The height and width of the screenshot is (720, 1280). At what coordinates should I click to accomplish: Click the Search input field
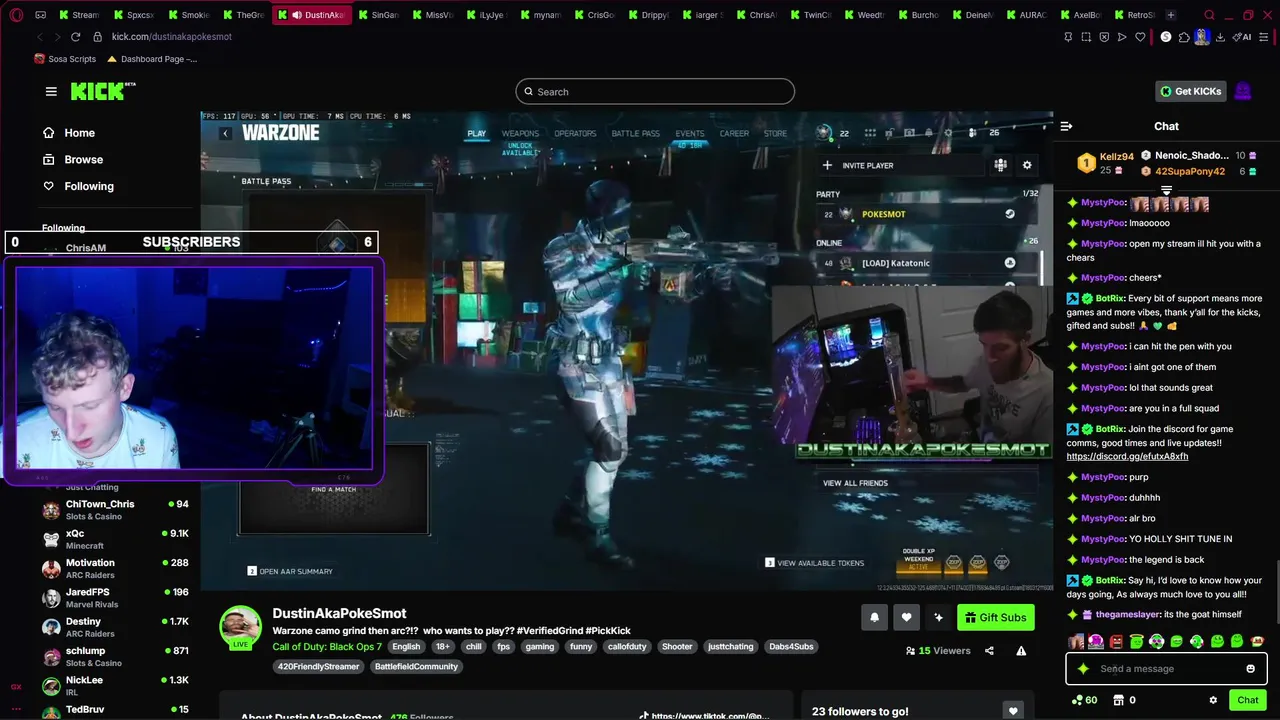coord(655,92)
